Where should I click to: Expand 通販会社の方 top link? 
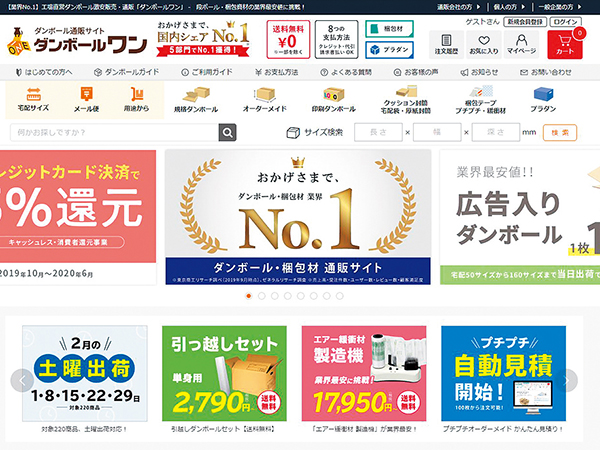click(459, 7)
